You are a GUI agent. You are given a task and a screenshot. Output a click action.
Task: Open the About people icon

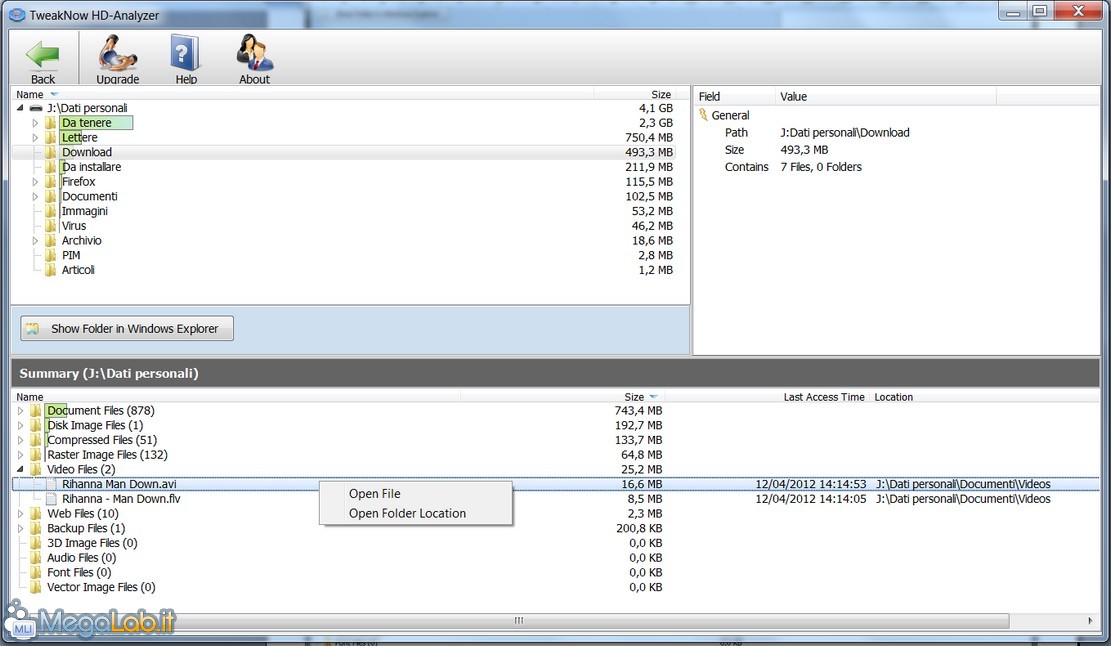[254, 52]
